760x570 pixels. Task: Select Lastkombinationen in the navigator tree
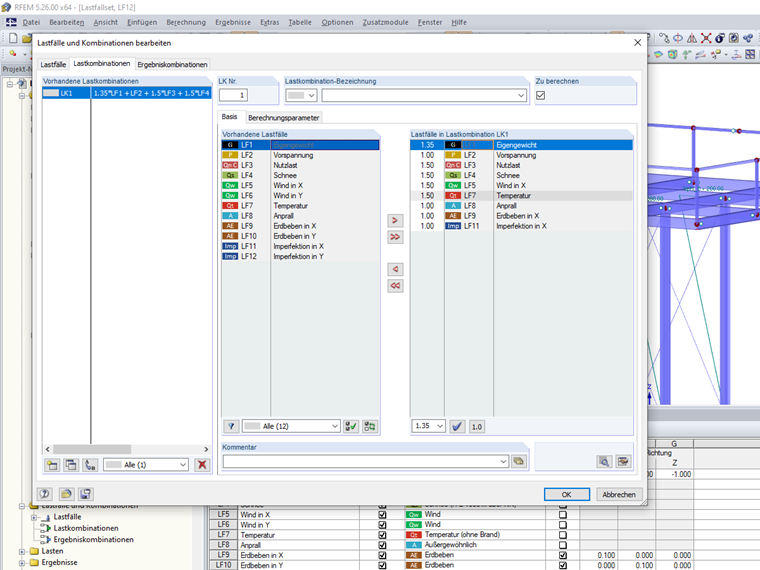(x=86, y=528)
